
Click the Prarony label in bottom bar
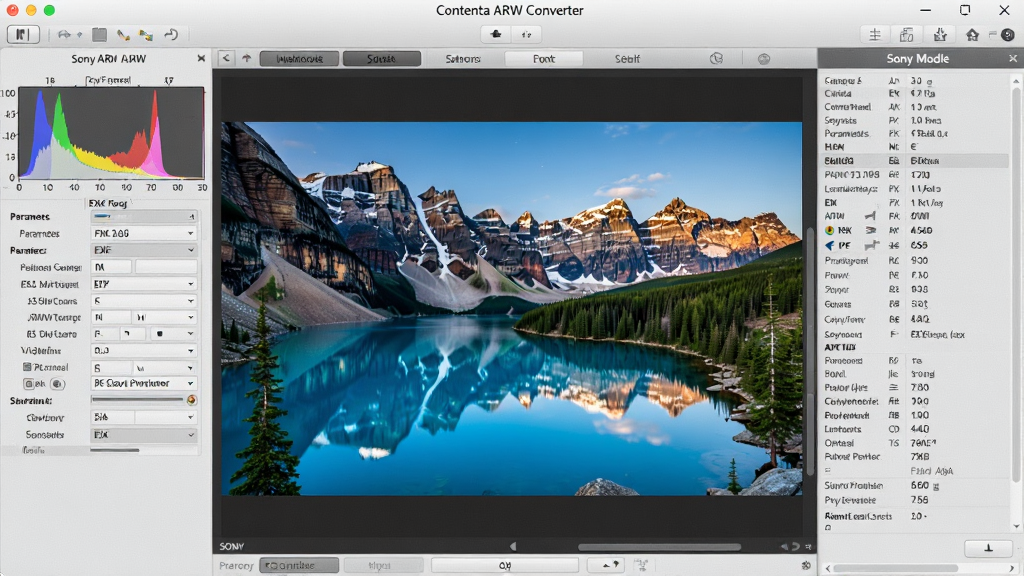(x=236, y=566)
